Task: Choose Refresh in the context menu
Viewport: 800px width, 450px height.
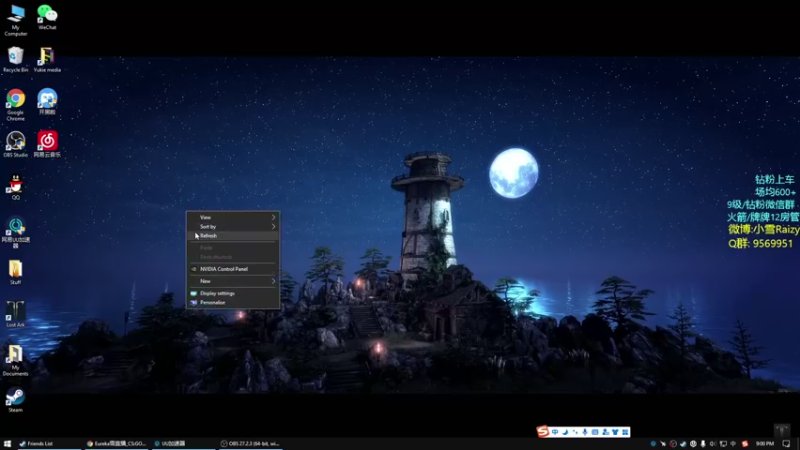Action: tap(233, 236)
